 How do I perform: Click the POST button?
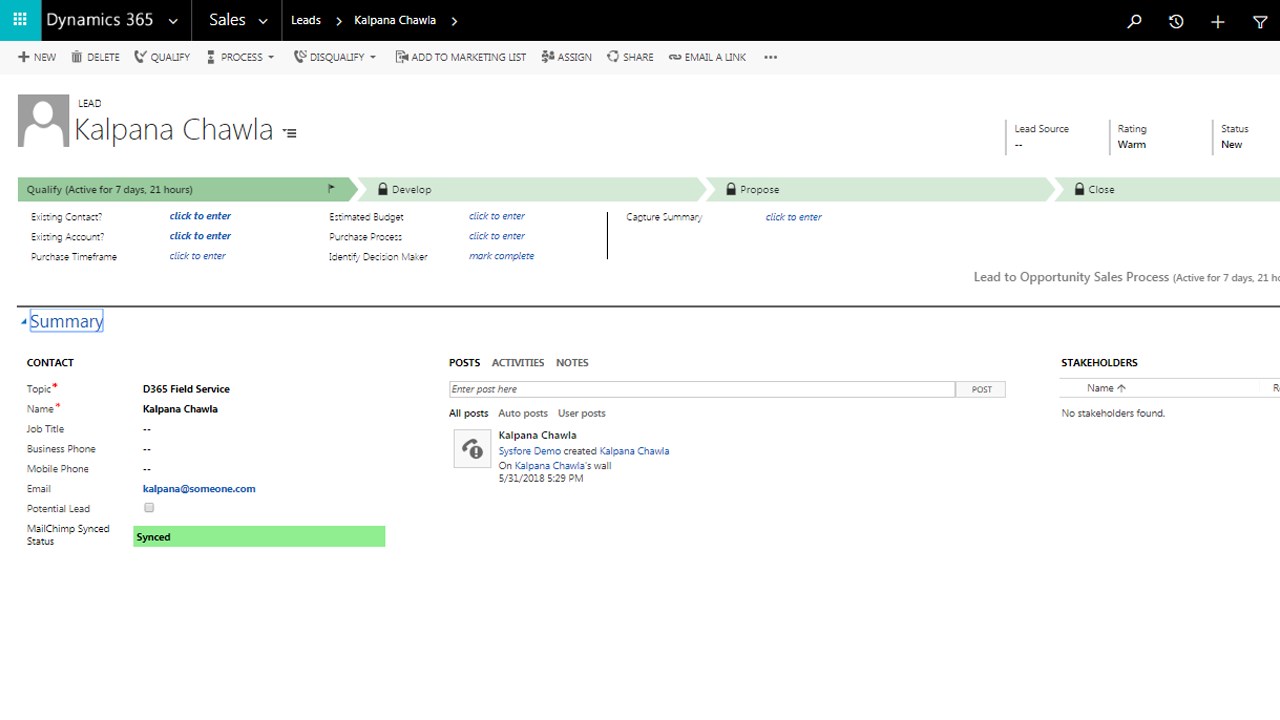coord(981,389)
